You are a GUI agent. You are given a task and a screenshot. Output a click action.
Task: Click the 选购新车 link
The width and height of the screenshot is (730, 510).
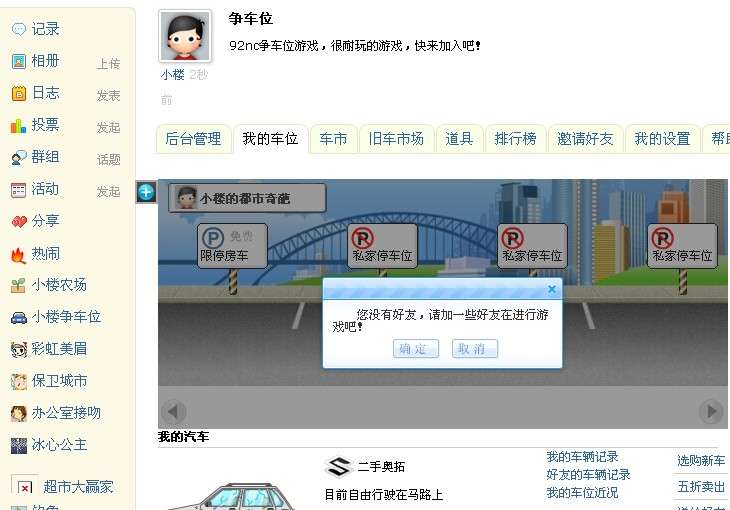tap(701, 461)
